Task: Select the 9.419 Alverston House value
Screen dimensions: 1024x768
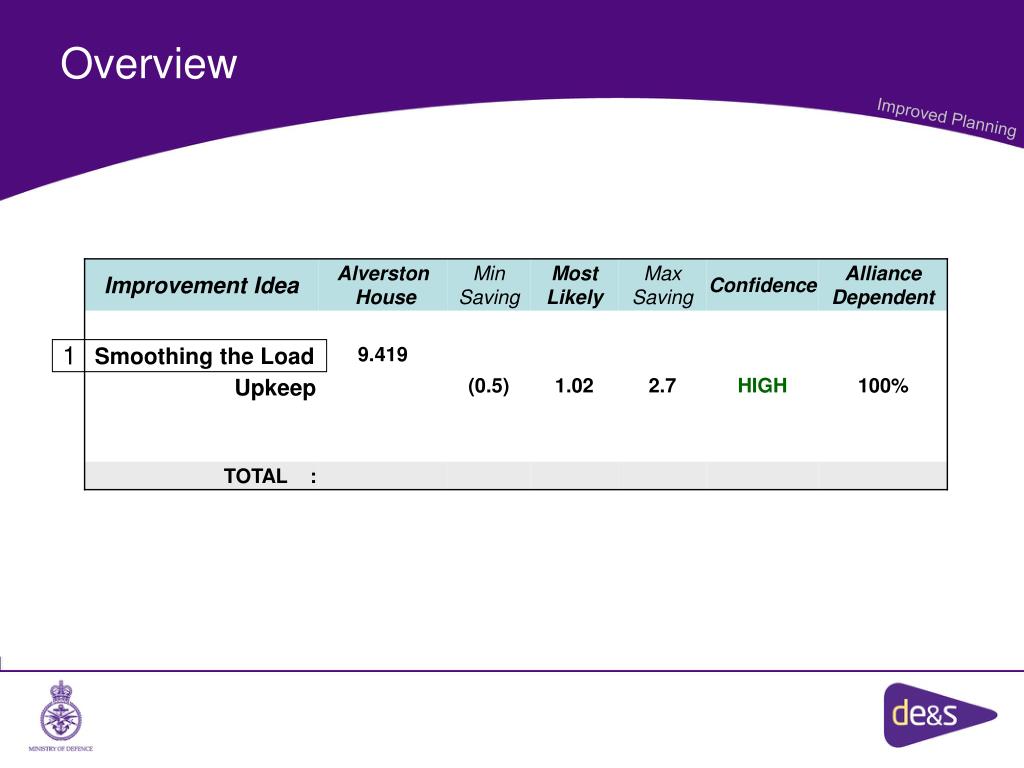Action: 383,355
